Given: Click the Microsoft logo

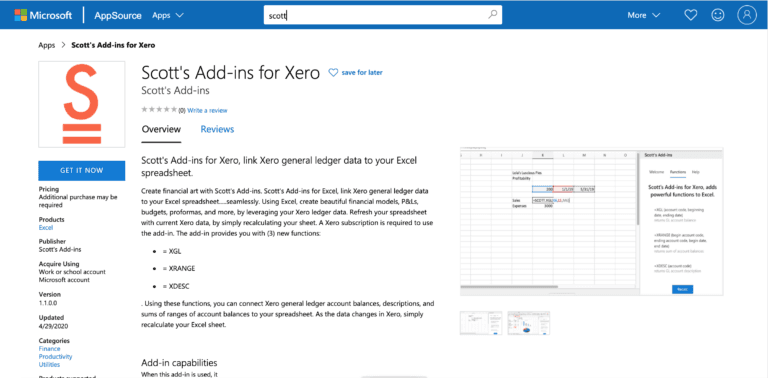Looking at the screenshot, I should pos(43,15).
